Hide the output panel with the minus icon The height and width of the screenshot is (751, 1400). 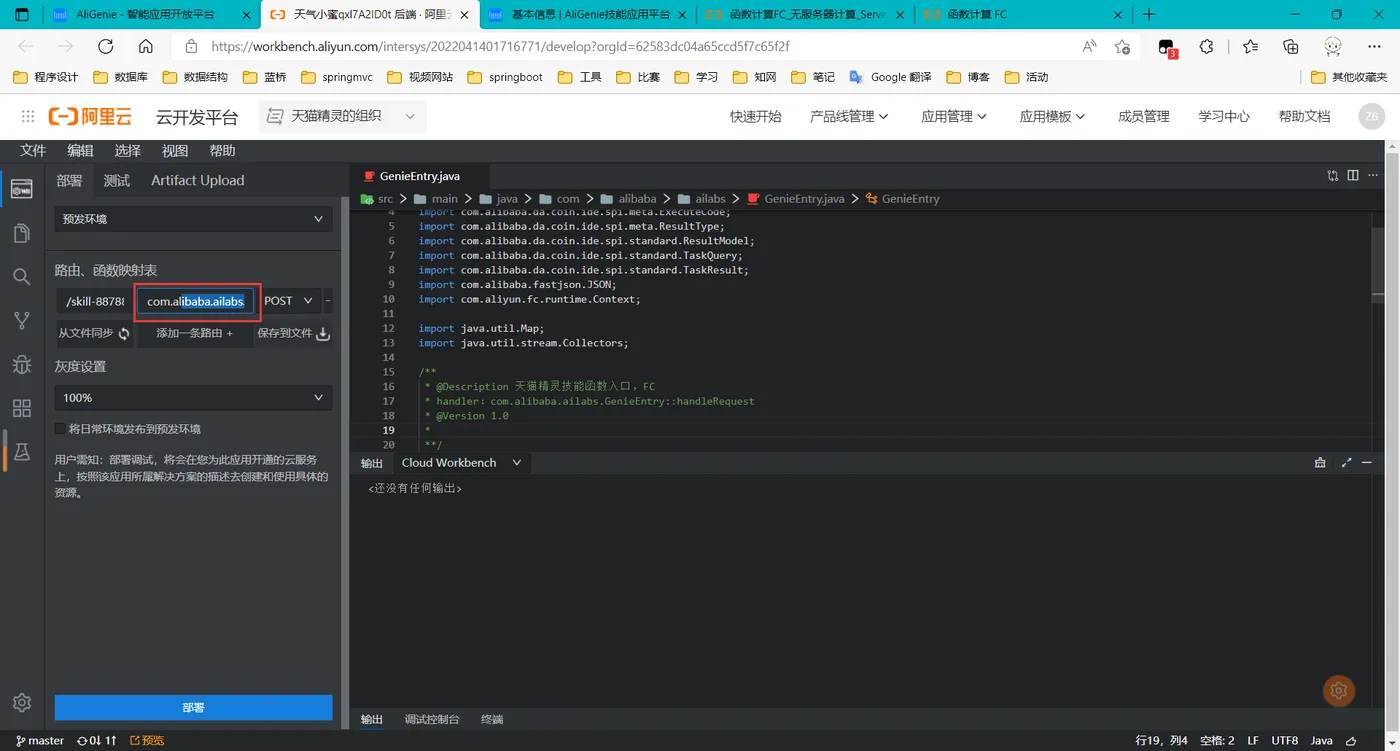pos(1366,463)
